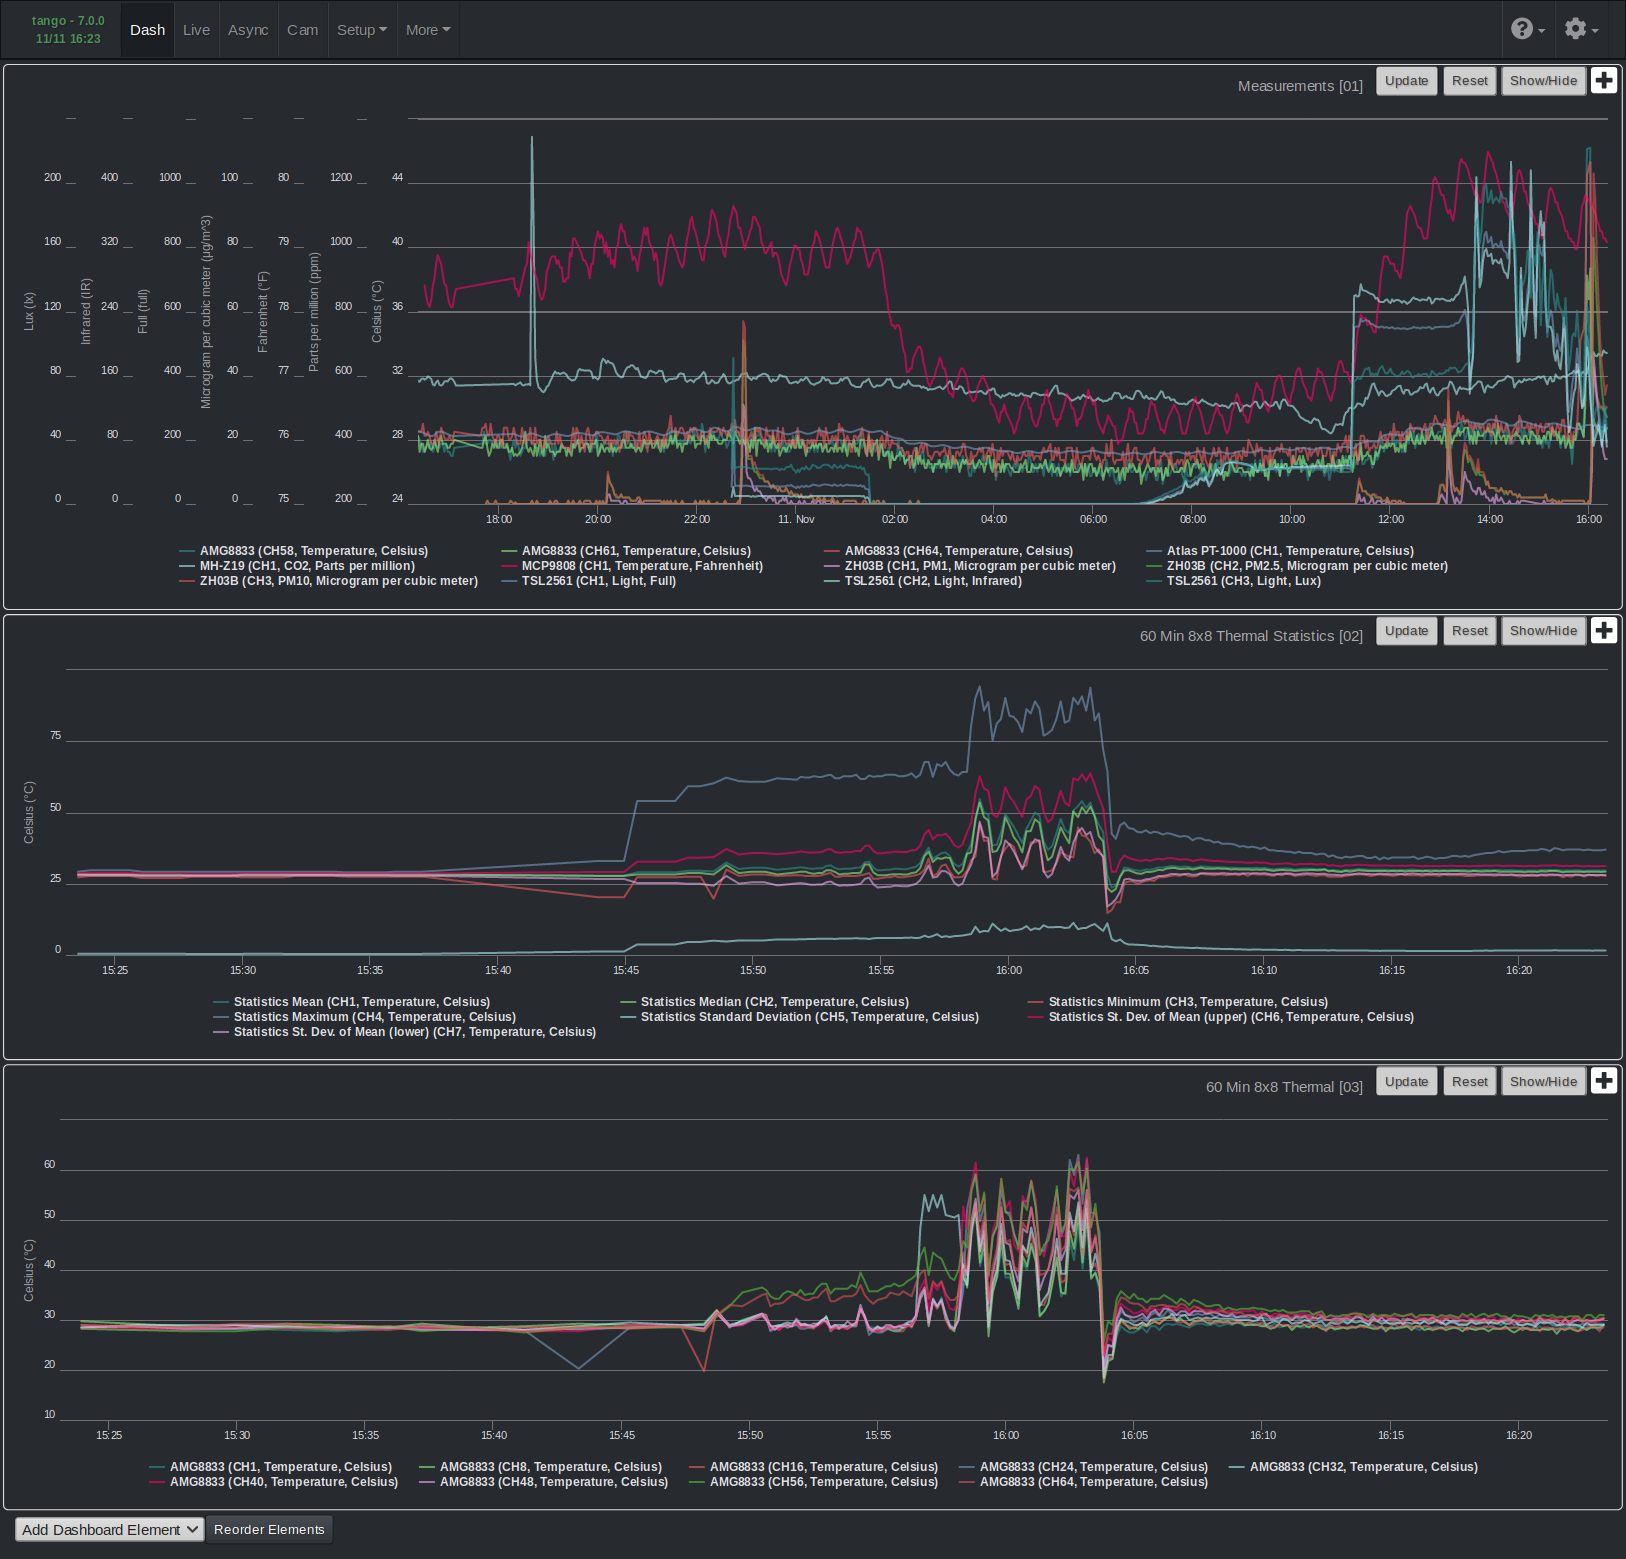1626x1559 pixels.
Task: Update the Measurements chart
Action: tap(1406, 80)
